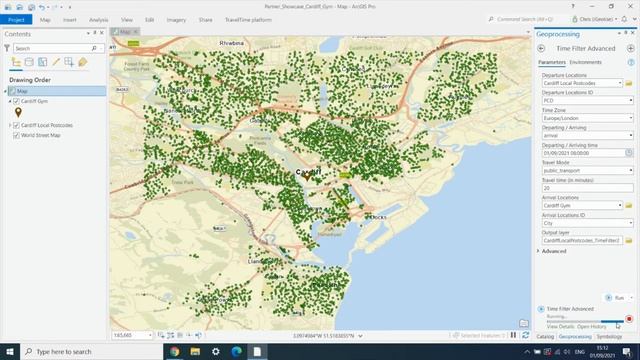
Task: Open the geoprocessing tool help icon
Action: pyautogui.click(x=631, y=62)
